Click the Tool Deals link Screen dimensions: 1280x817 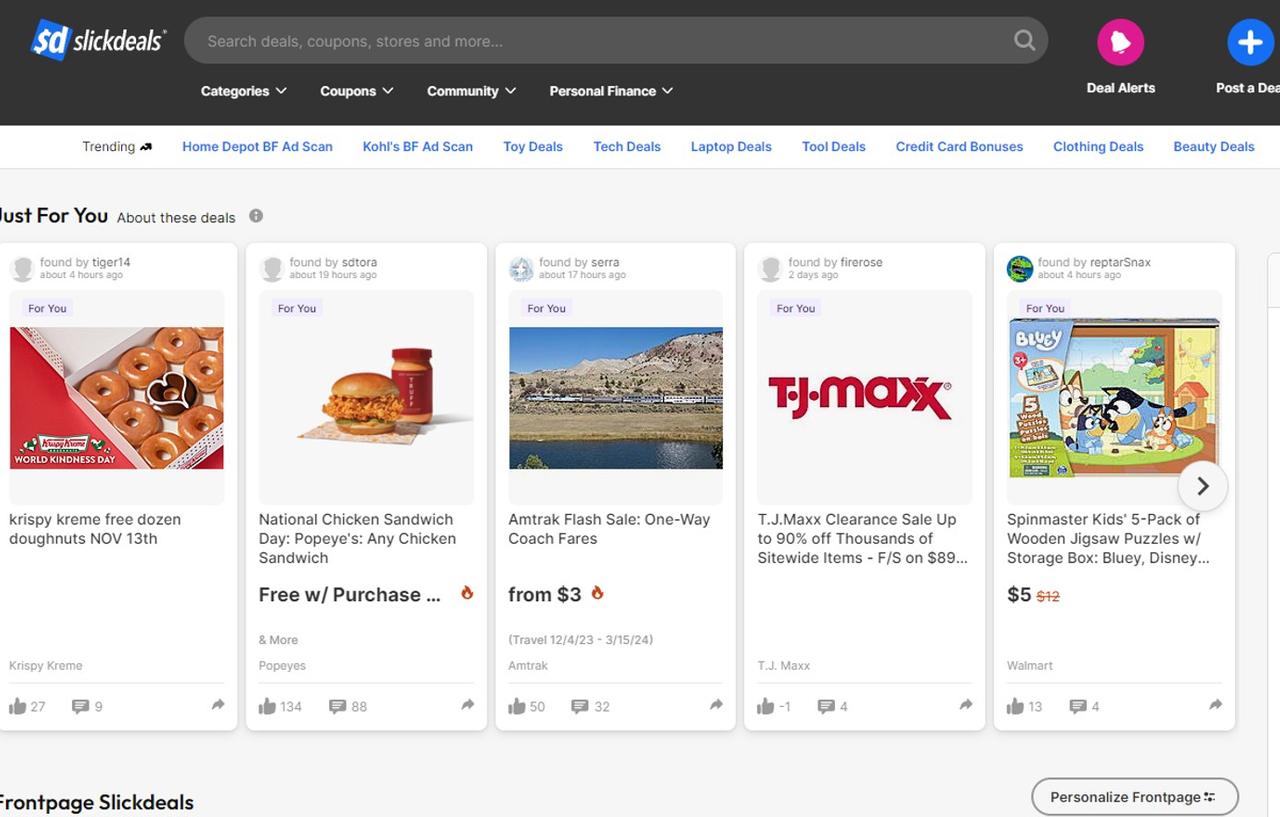coord(834,146)
